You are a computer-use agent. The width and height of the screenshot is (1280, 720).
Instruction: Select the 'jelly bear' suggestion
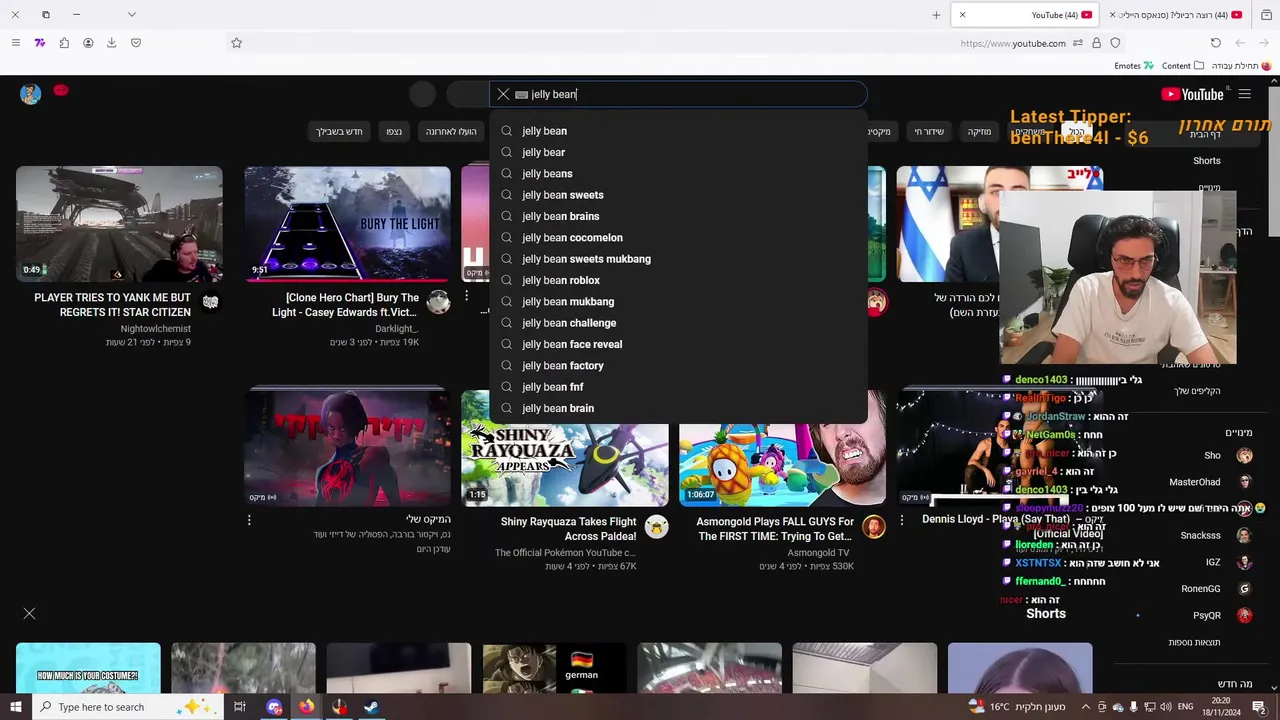pos(678,152)
